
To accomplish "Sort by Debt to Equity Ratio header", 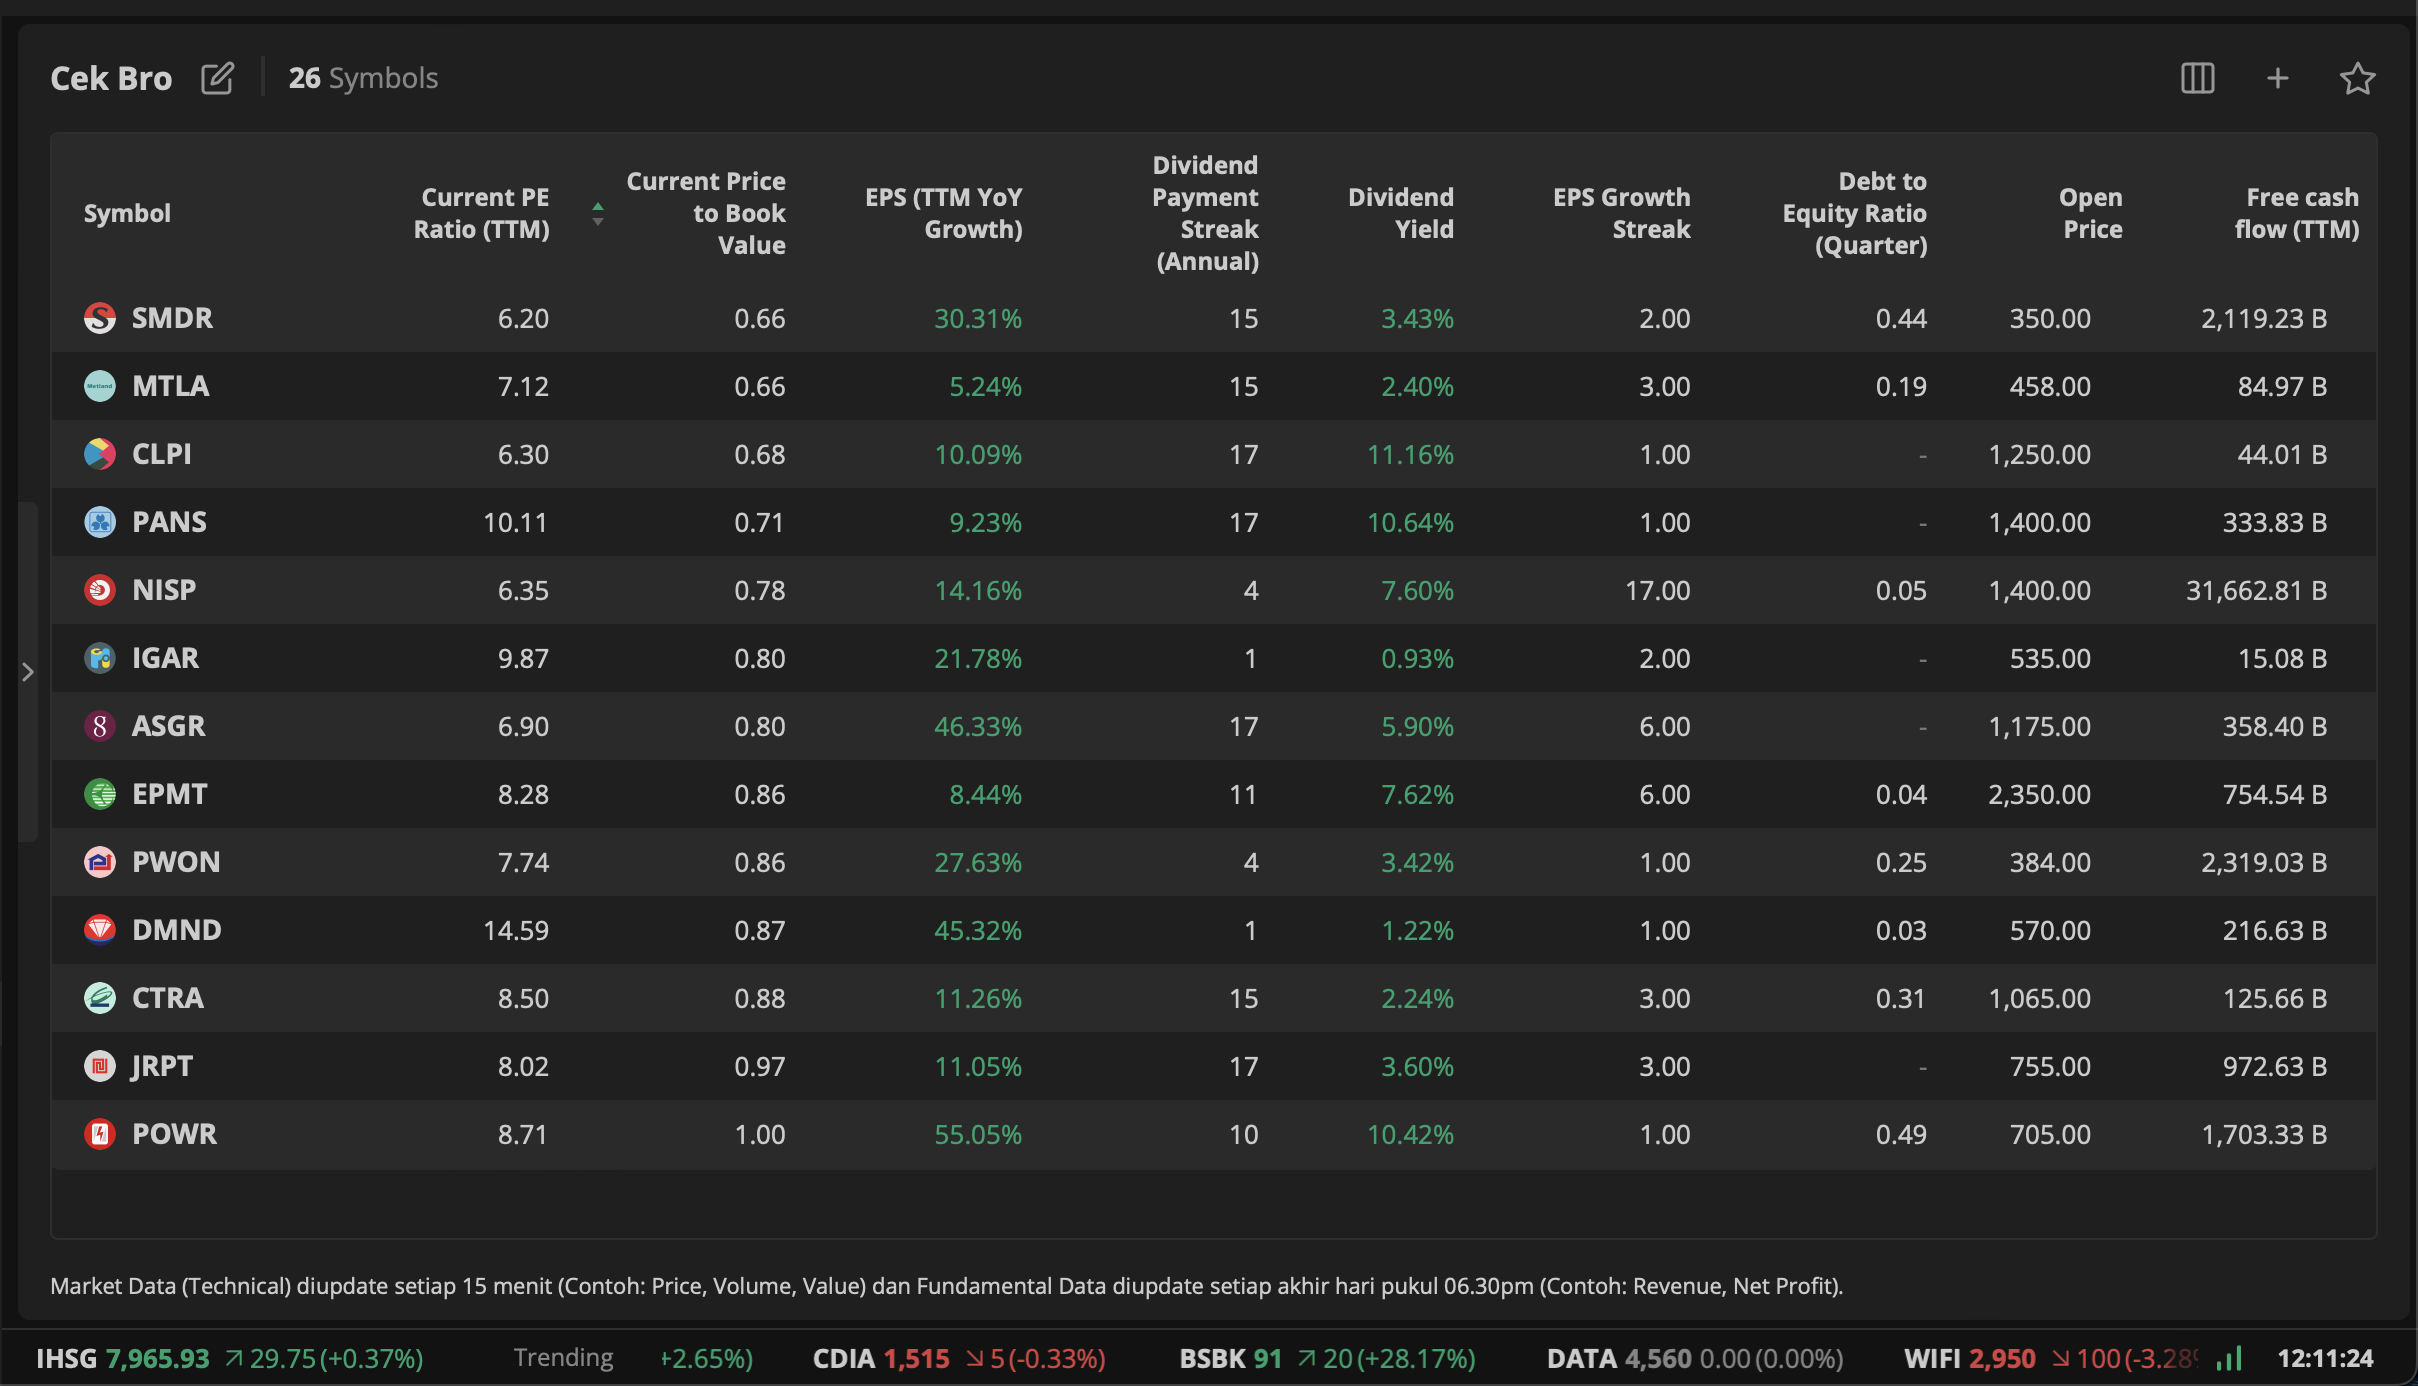I will [x=1854, y=213].
